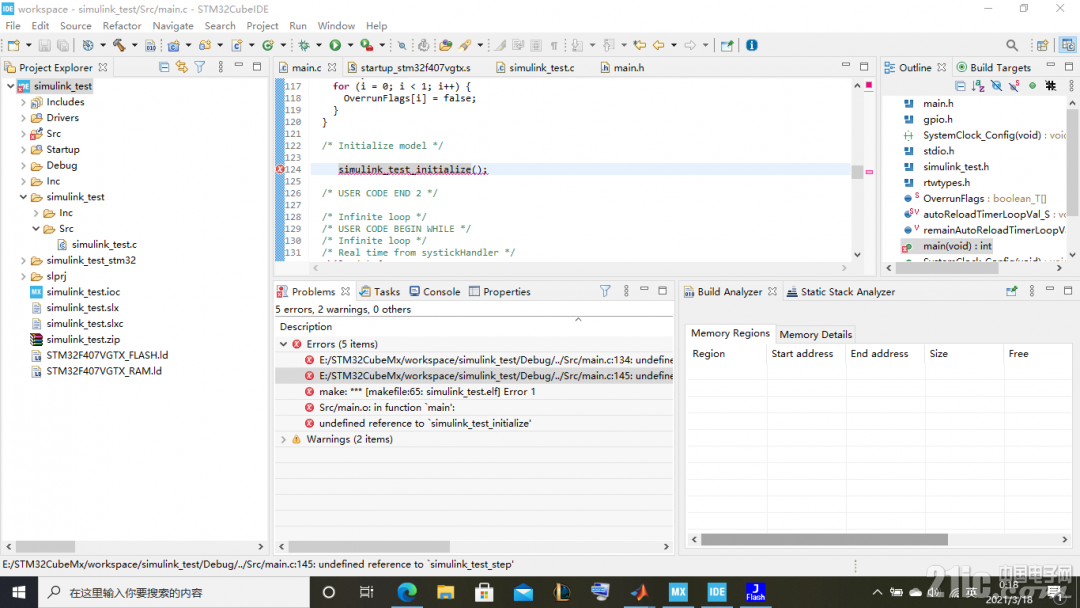Click the green Run button icon
The image size is (1080, 608).
[x=335, y=45]
